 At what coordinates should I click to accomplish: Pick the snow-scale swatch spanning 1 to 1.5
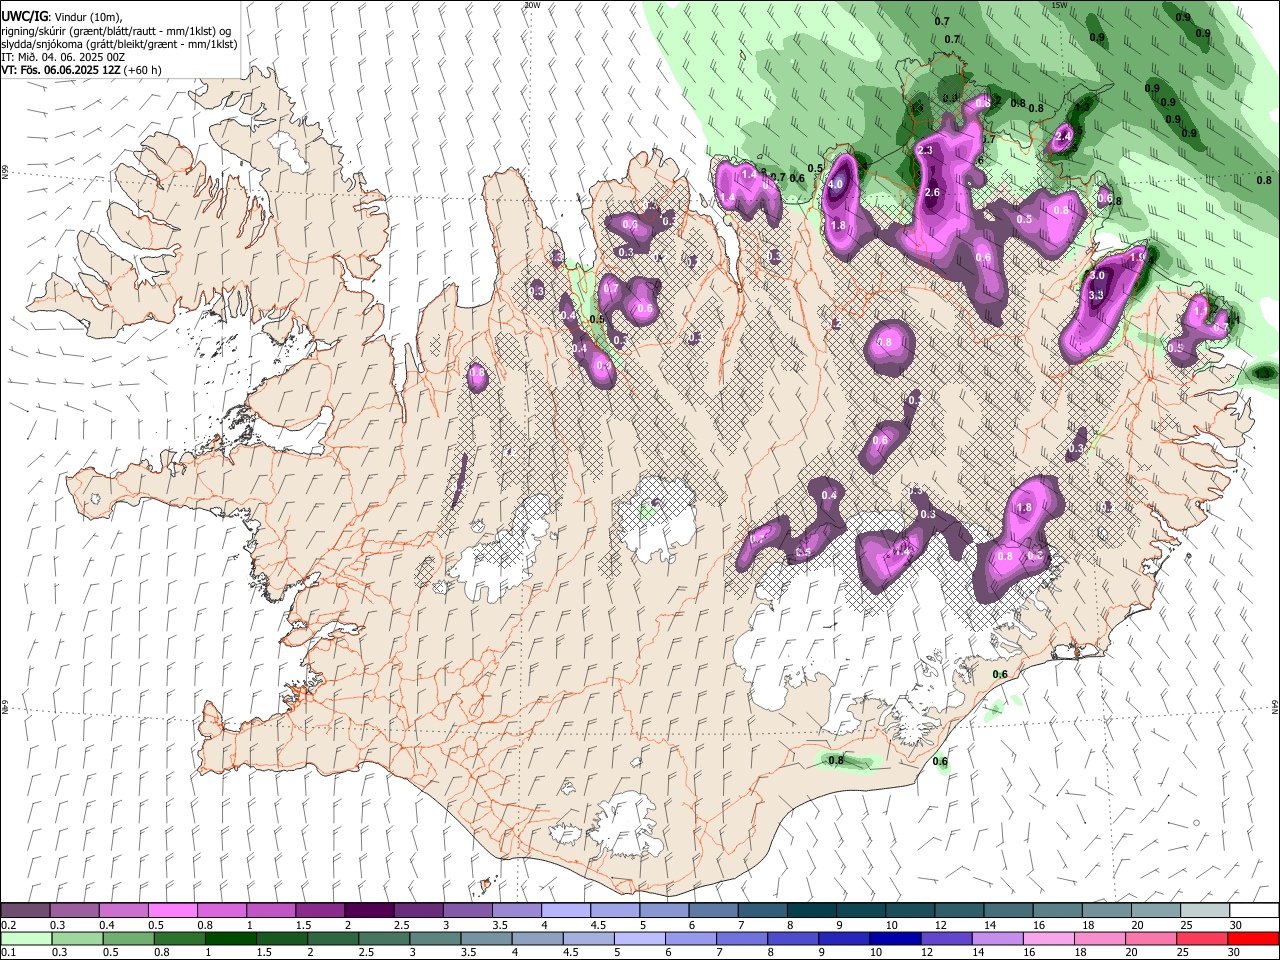(270, 911)
